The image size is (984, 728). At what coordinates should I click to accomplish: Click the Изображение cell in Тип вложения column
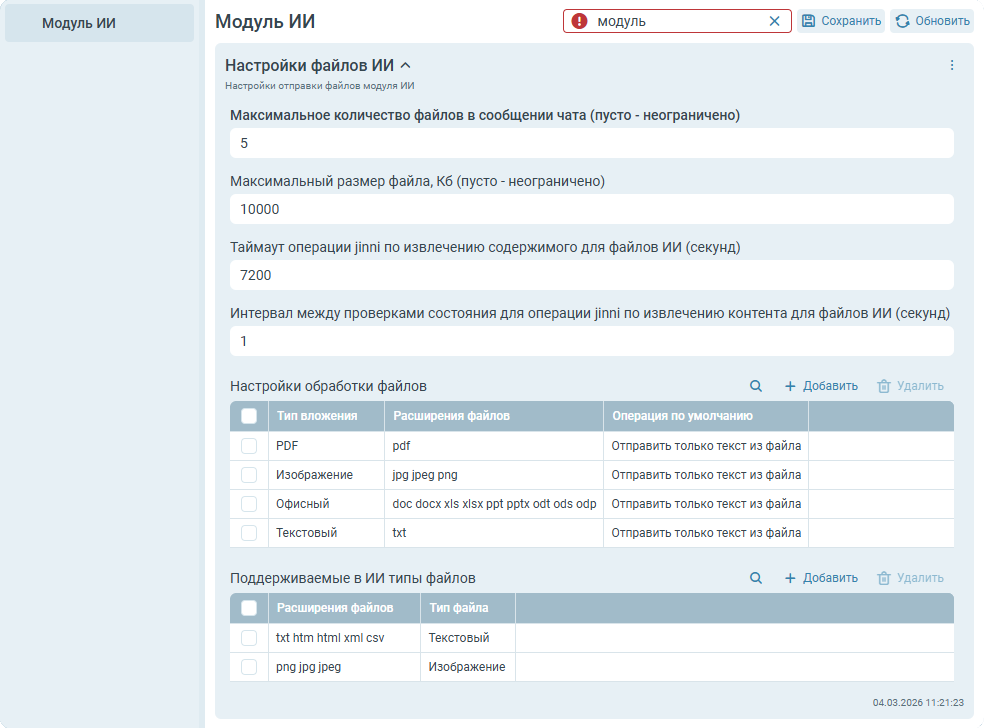pos(326,475)
